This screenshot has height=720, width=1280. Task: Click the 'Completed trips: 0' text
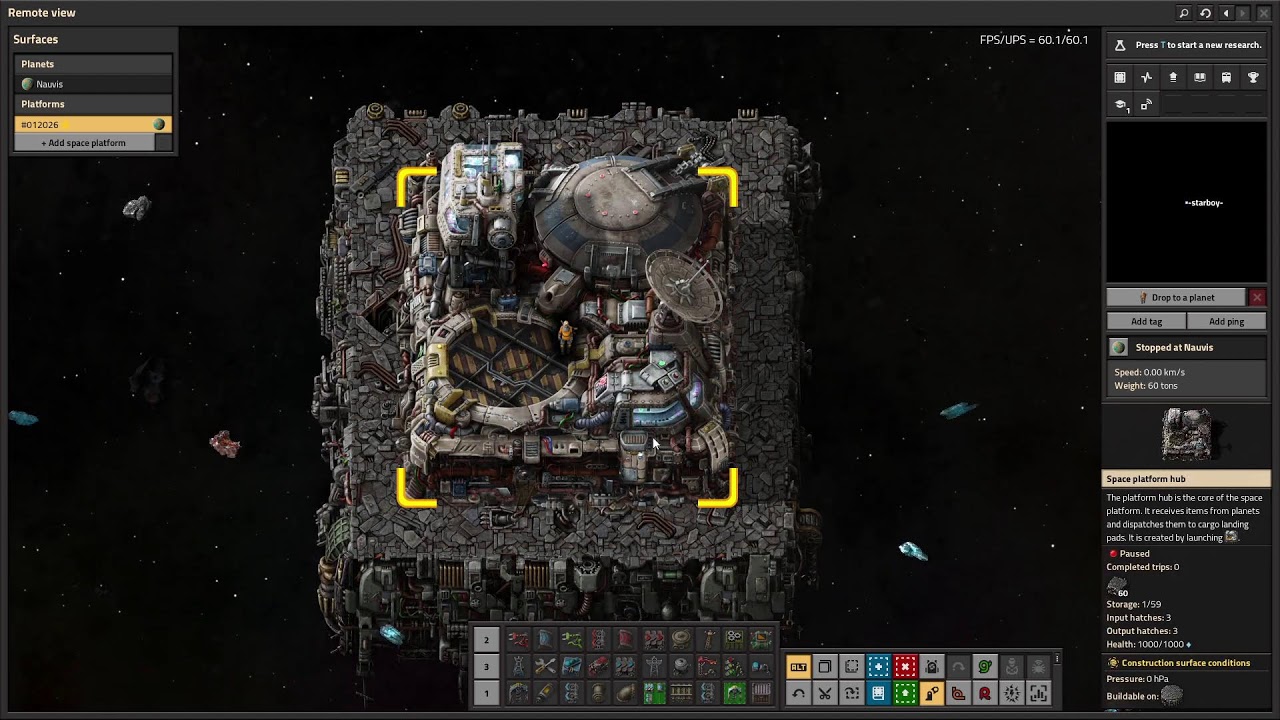pyautogui.click(x=1142, y=567)
